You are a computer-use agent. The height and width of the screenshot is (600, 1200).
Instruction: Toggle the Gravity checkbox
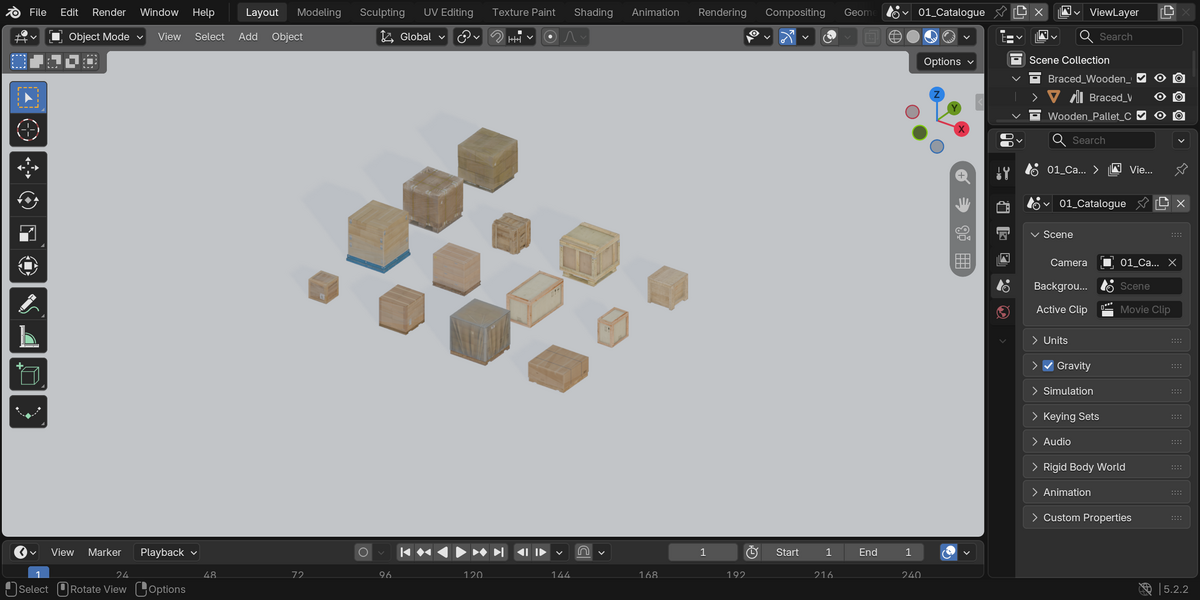pyautogui.click(x=1048, y=366)
